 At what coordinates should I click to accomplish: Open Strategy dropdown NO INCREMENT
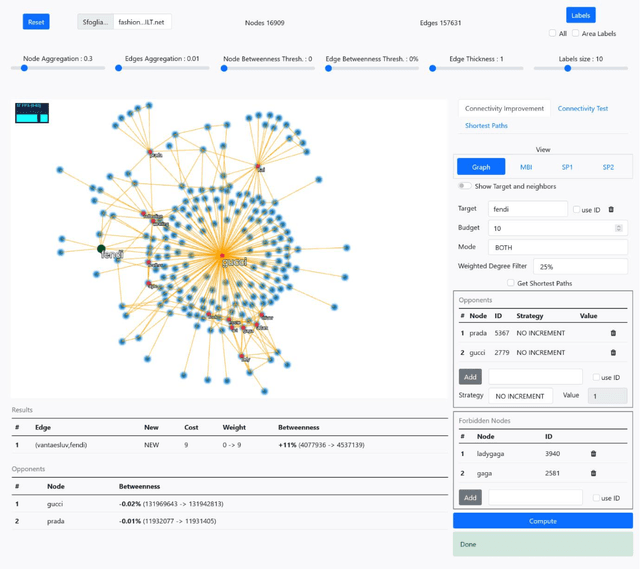tap(520, 396)
